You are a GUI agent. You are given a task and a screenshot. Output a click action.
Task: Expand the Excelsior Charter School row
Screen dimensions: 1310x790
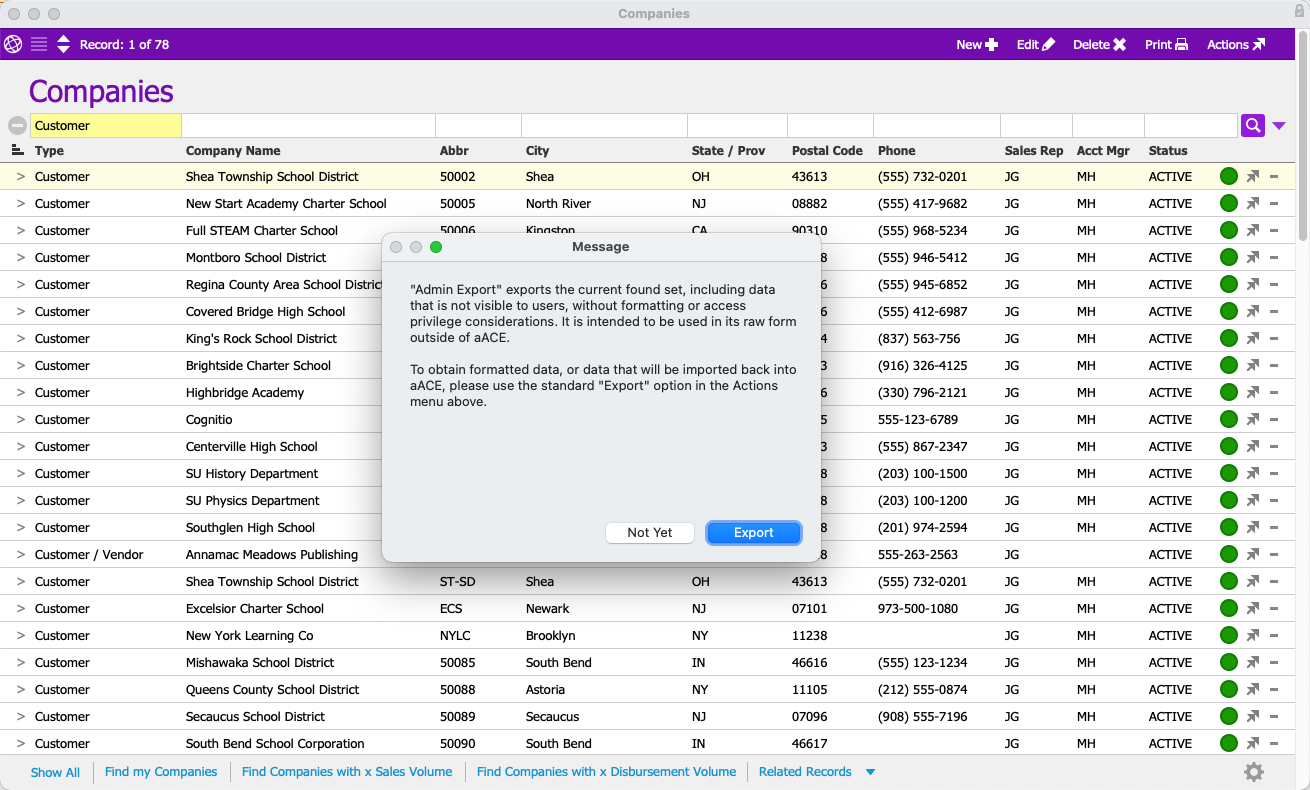20,608
